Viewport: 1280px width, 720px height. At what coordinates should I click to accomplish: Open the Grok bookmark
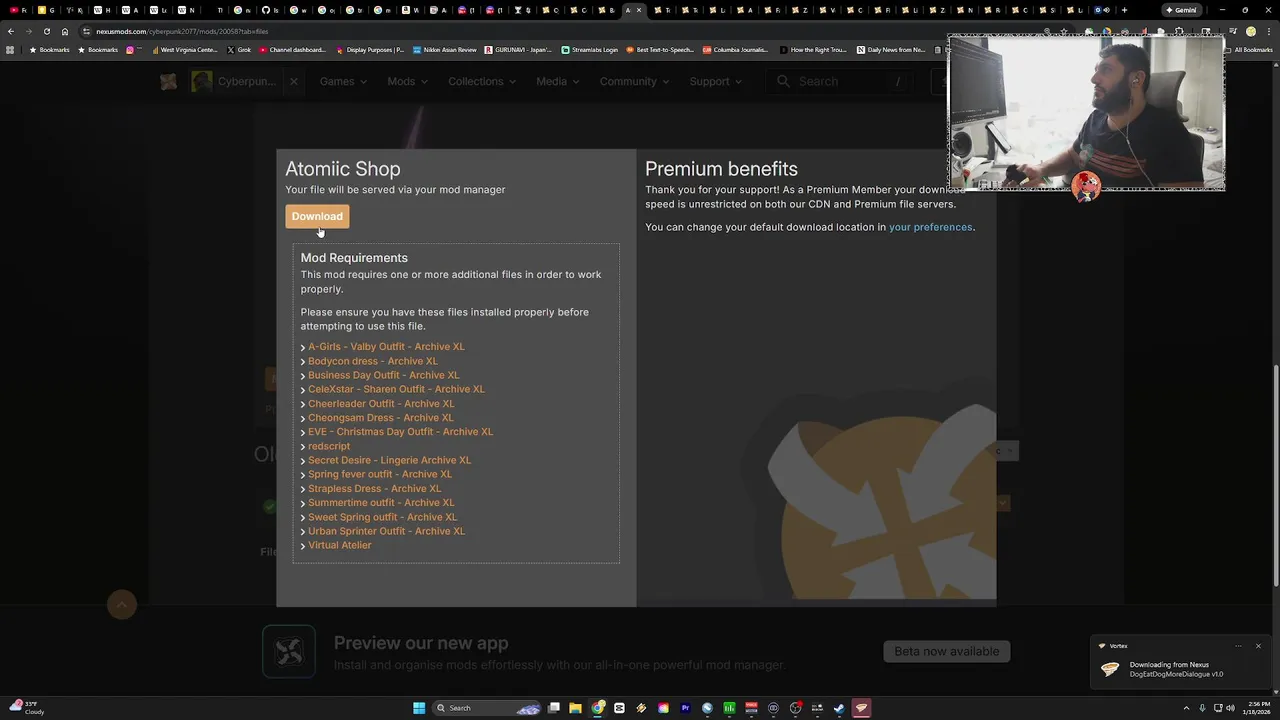pyautogui.click(x=239, y=49)
